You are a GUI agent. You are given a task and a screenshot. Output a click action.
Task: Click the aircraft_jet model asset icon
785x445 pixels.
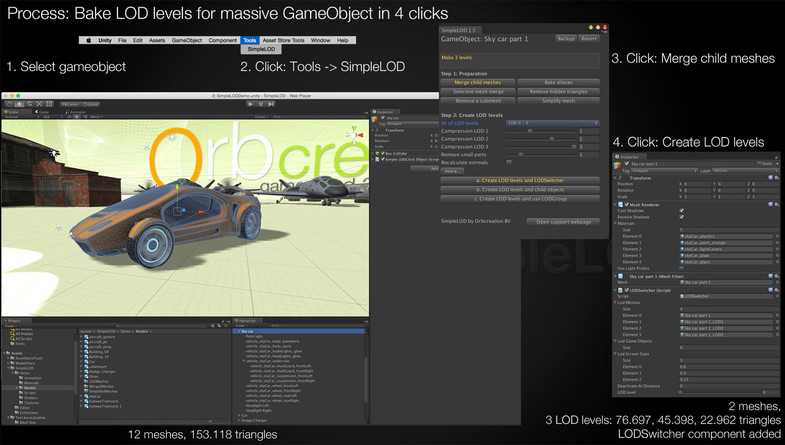click(x=86, y=341)
